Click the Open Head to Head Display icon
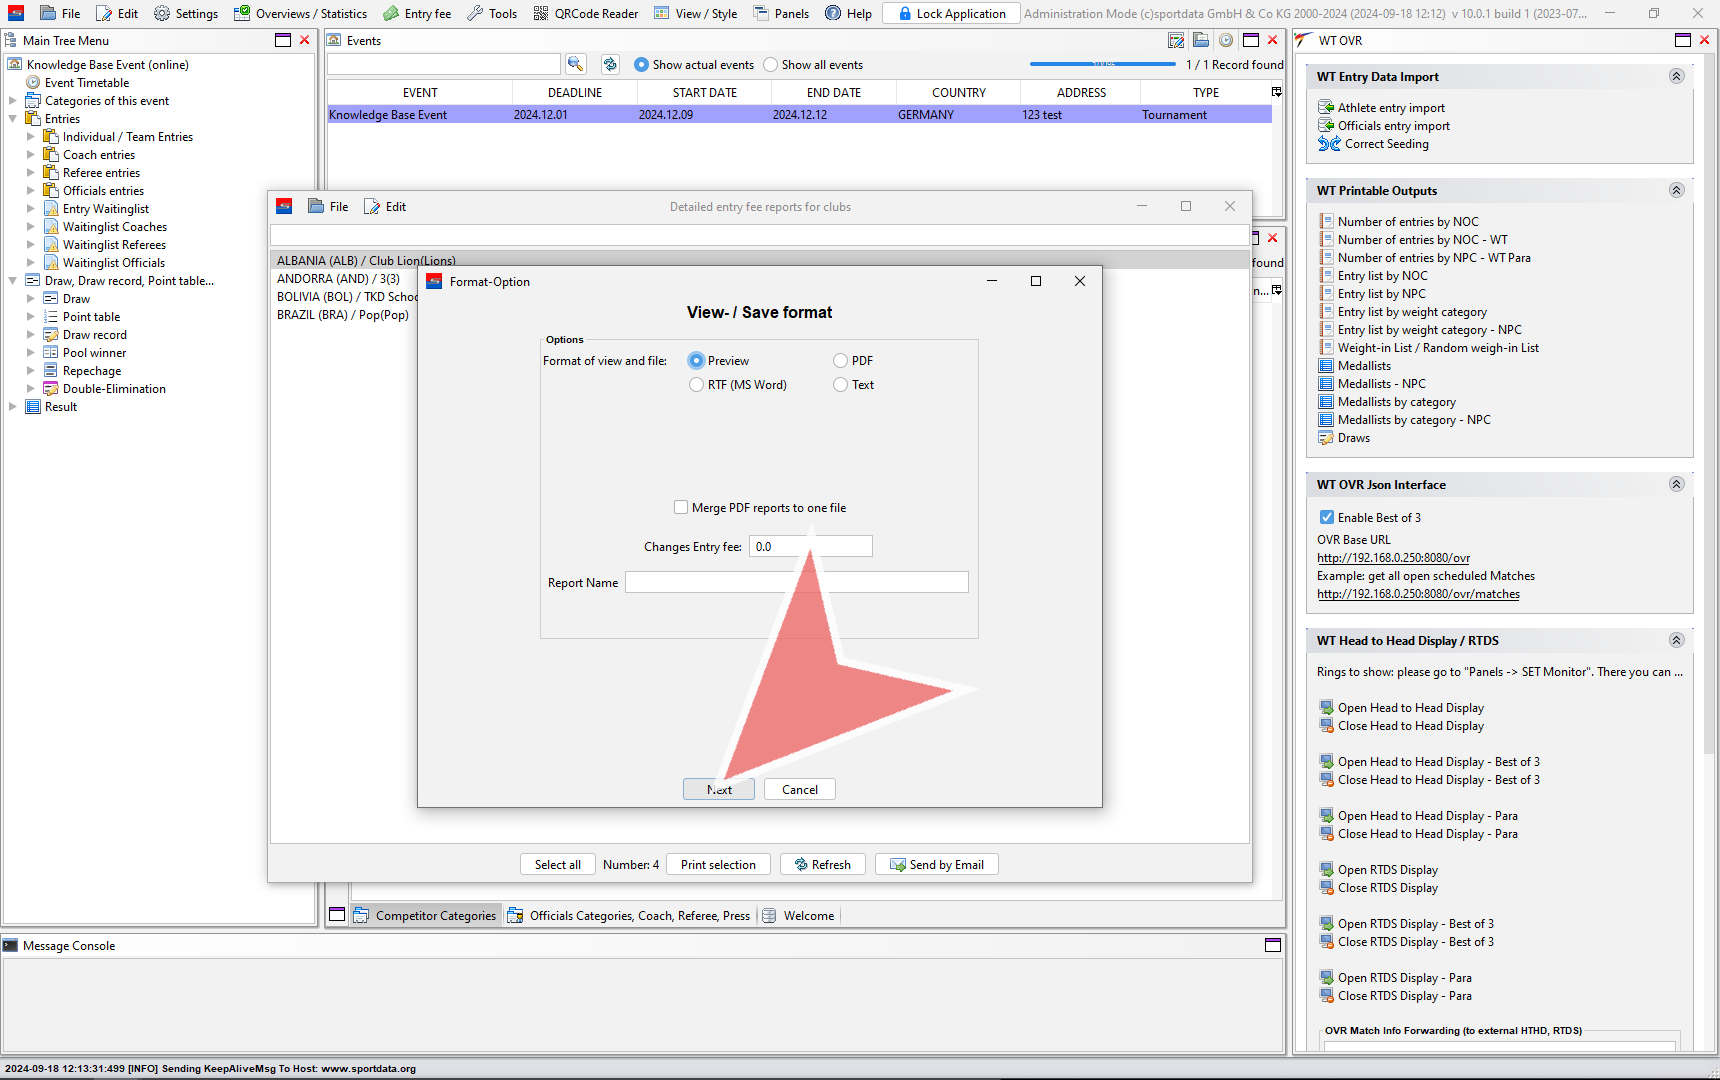 click(x=1326, y=708)
